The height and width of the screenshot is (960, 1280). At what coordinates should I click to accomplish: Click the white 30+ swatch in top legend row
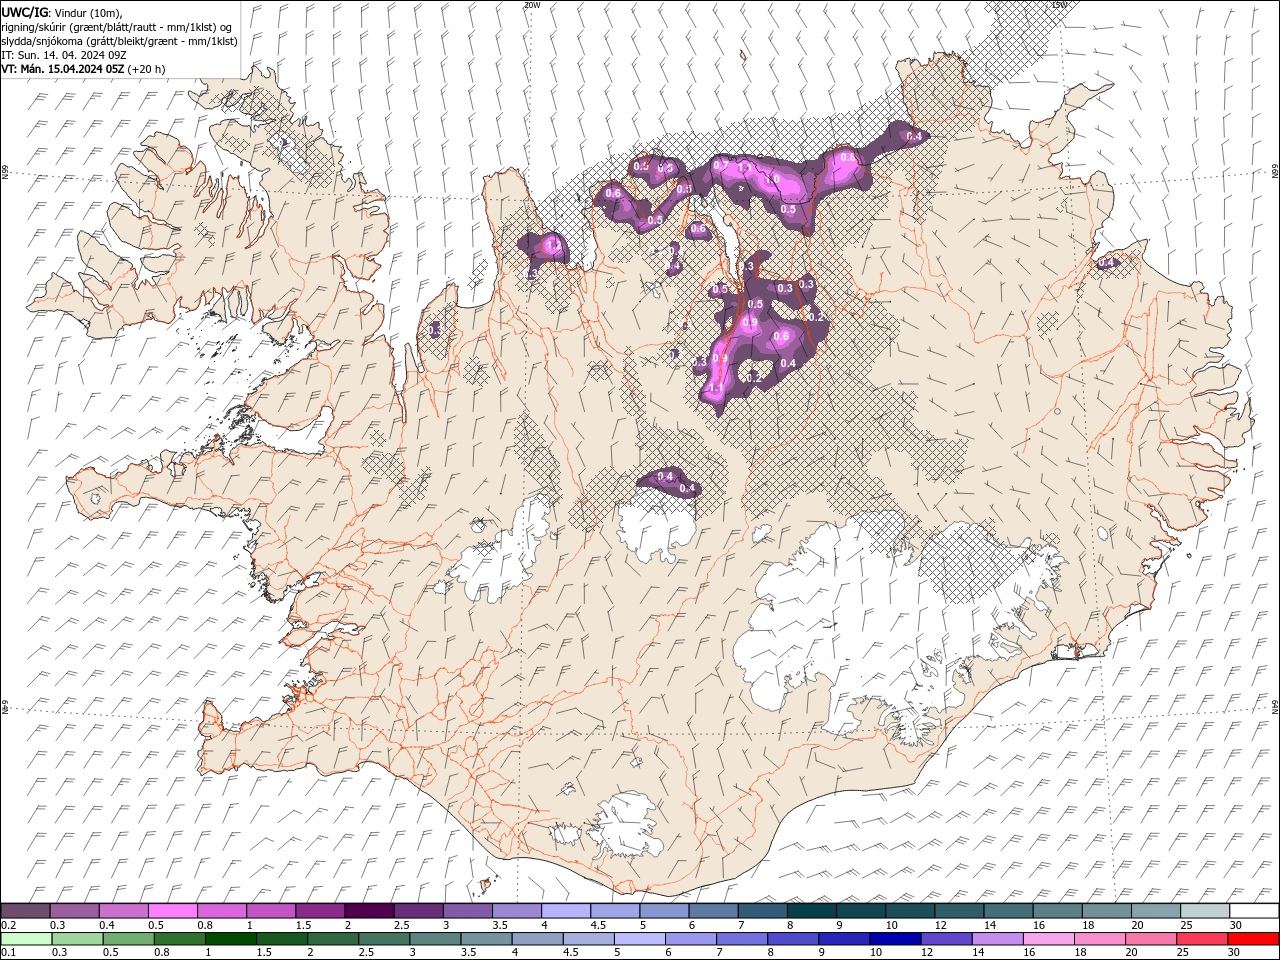coord(1255,911)
